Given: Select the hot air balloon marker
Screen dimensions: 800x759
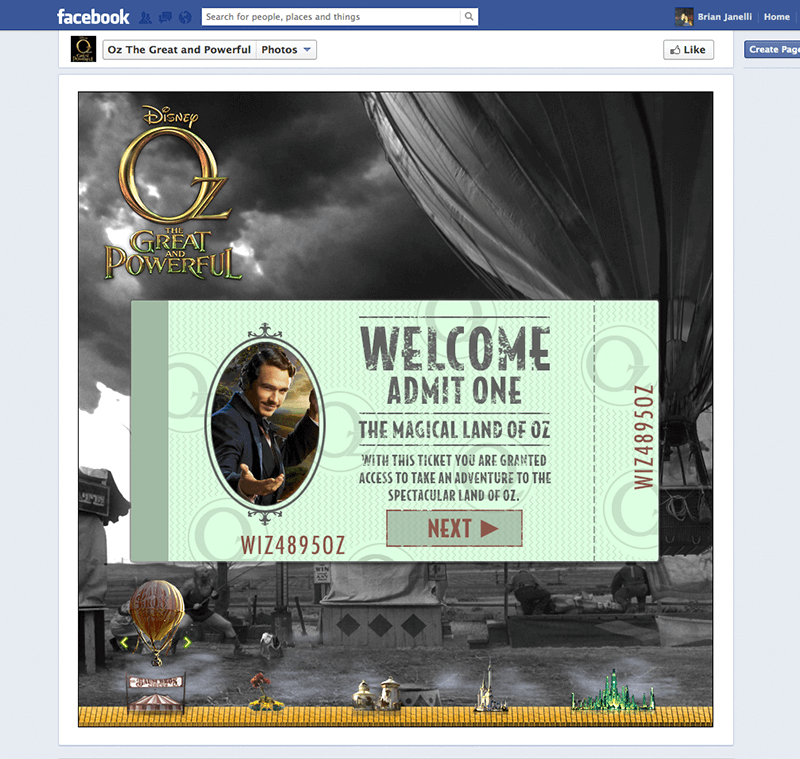Looking at the screenshot, I should tap(157, 621).
